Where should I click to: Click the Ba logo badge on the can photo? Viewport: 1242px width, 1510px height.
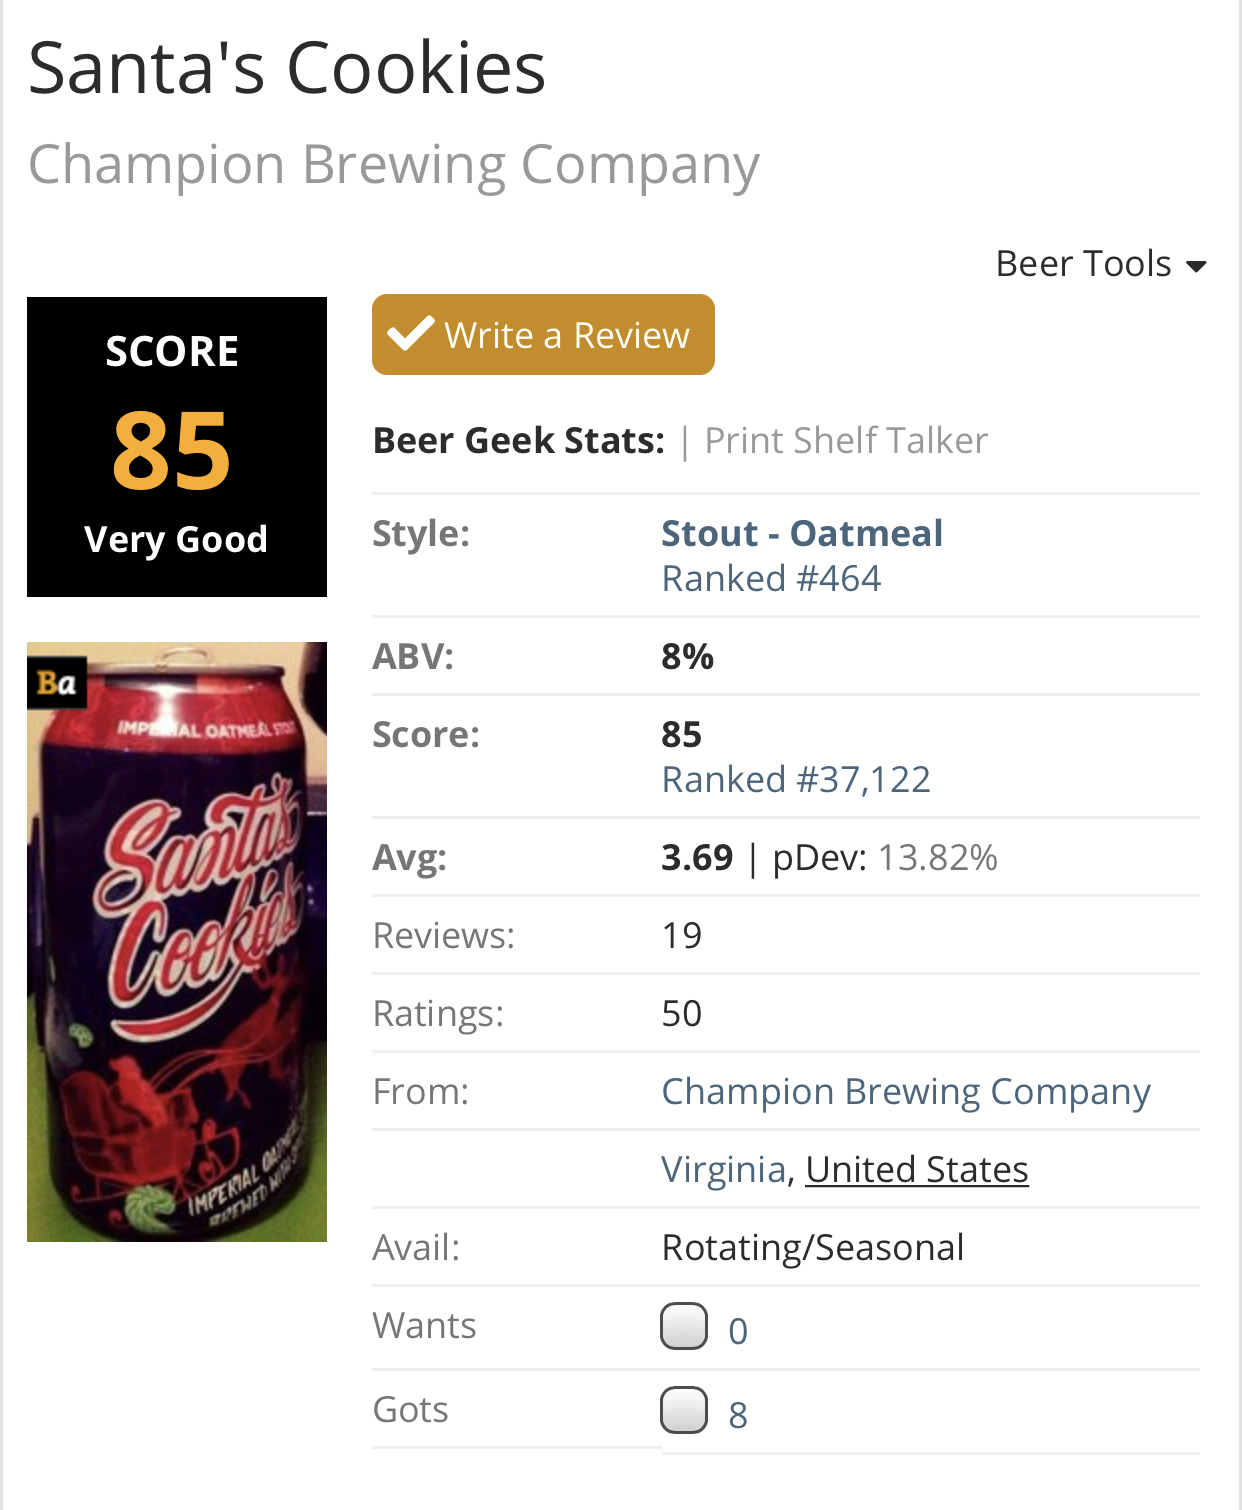click(x=57, y=683)
